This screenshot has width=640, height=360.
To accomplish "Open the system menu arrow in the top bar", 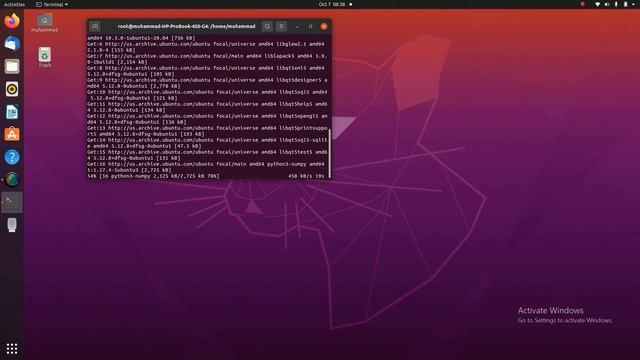I will 633,4.
